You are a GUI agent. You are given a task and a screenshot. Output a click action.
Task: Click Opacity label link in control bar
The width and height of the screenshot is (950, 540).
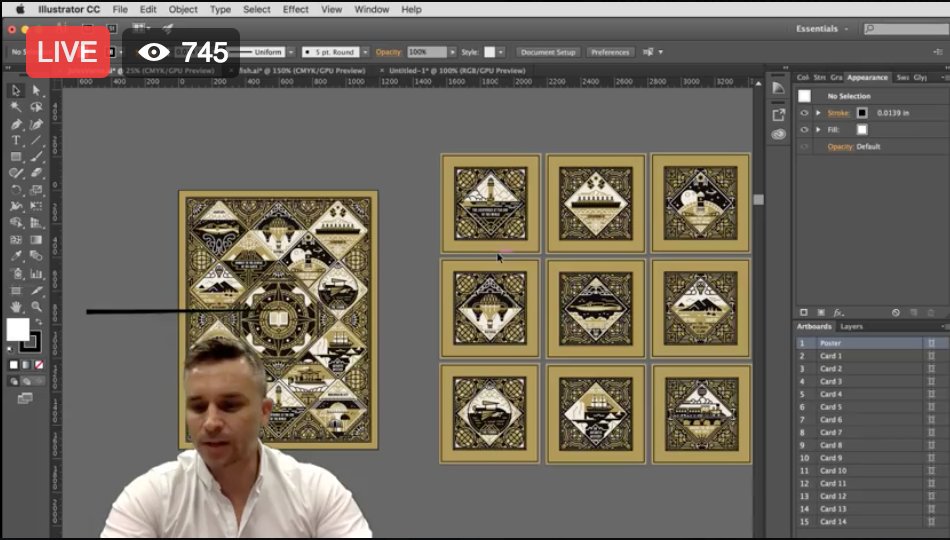click(x=388, y=52)
